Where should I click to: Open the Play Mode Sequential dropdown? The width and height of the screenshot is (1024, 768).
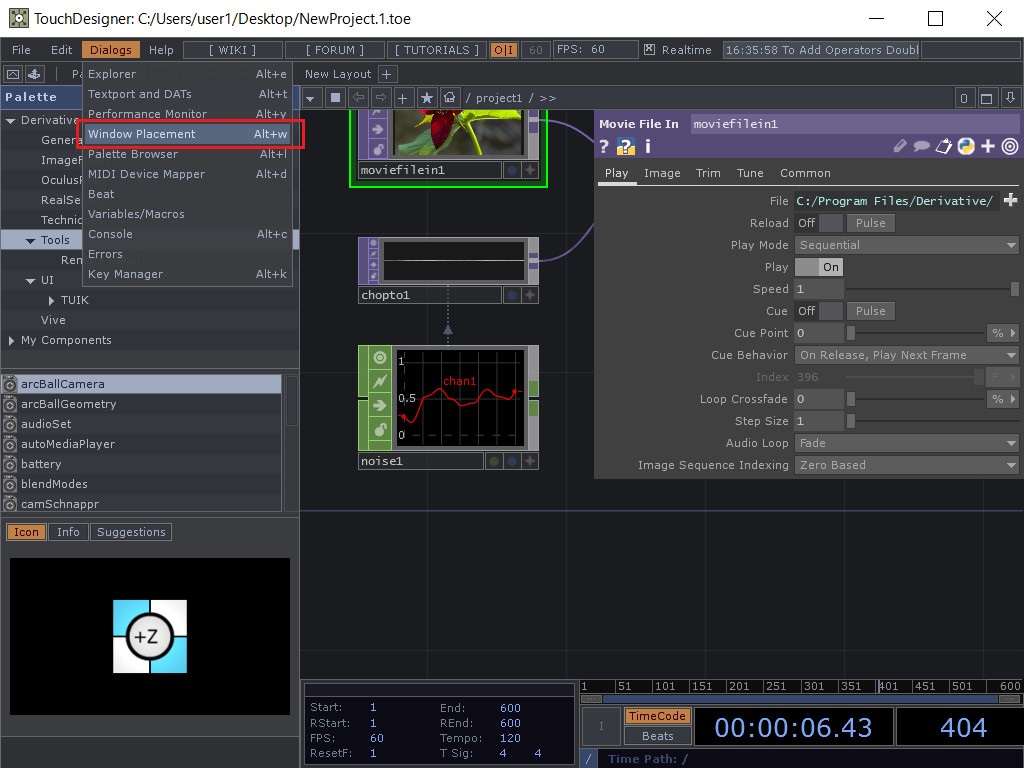[x=905, y=244]
